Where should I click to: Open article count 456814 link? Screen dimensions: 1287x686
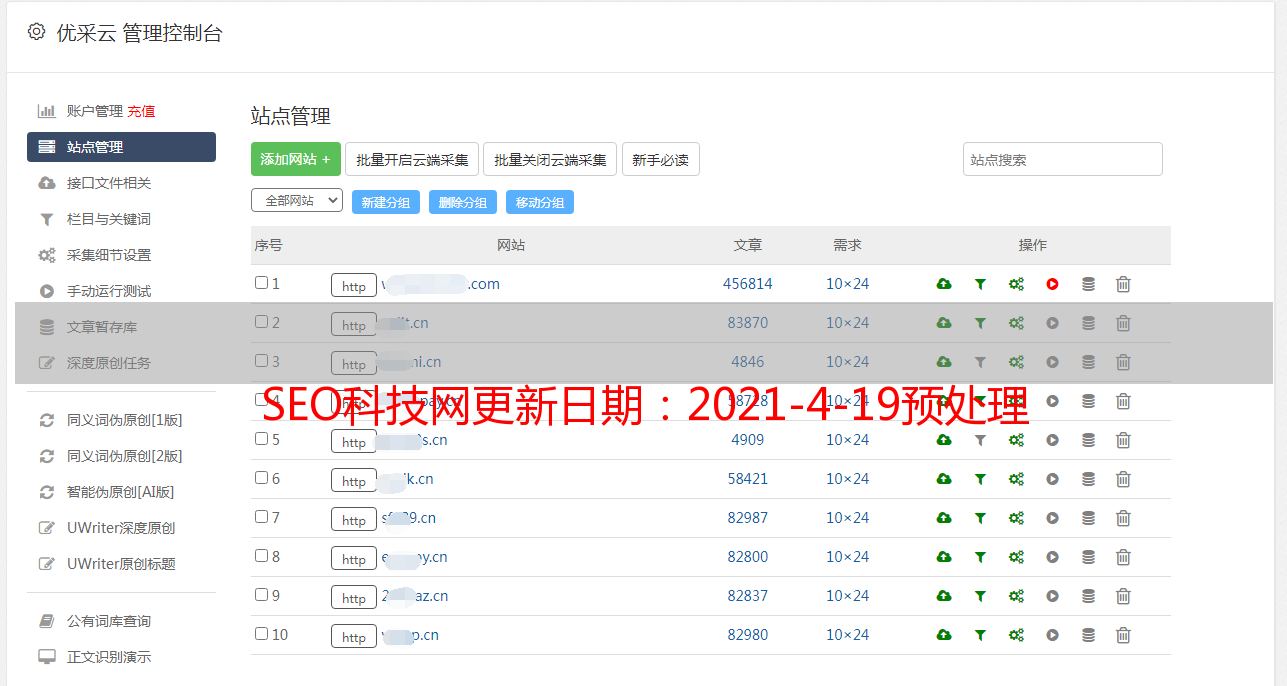[748, 284]
